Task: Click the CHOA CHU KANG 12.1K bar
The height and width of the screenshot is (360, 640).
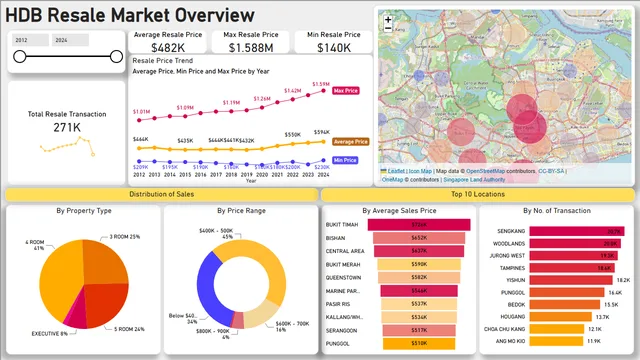Action: tap(557, 329)
